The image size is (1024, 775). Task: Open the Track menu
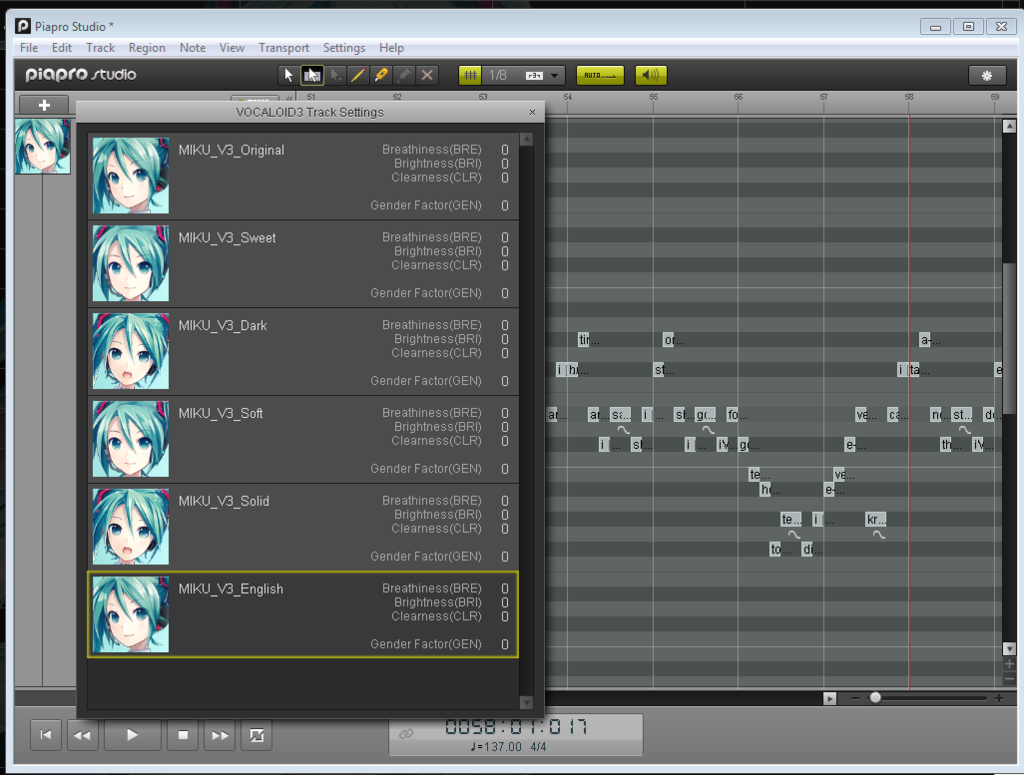pos(100,48)
